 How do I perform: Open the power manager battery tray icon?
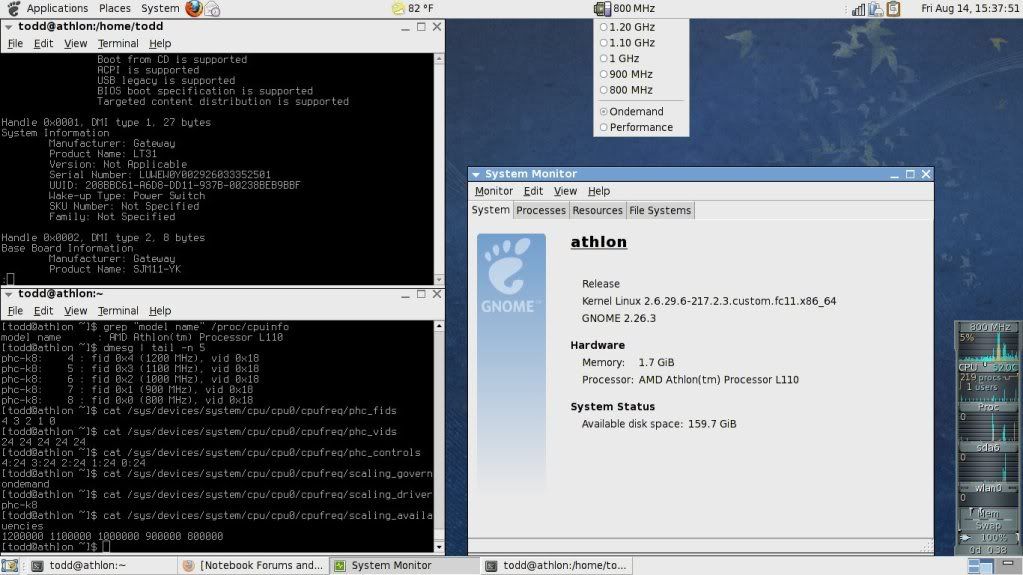[x=876, y=8]
